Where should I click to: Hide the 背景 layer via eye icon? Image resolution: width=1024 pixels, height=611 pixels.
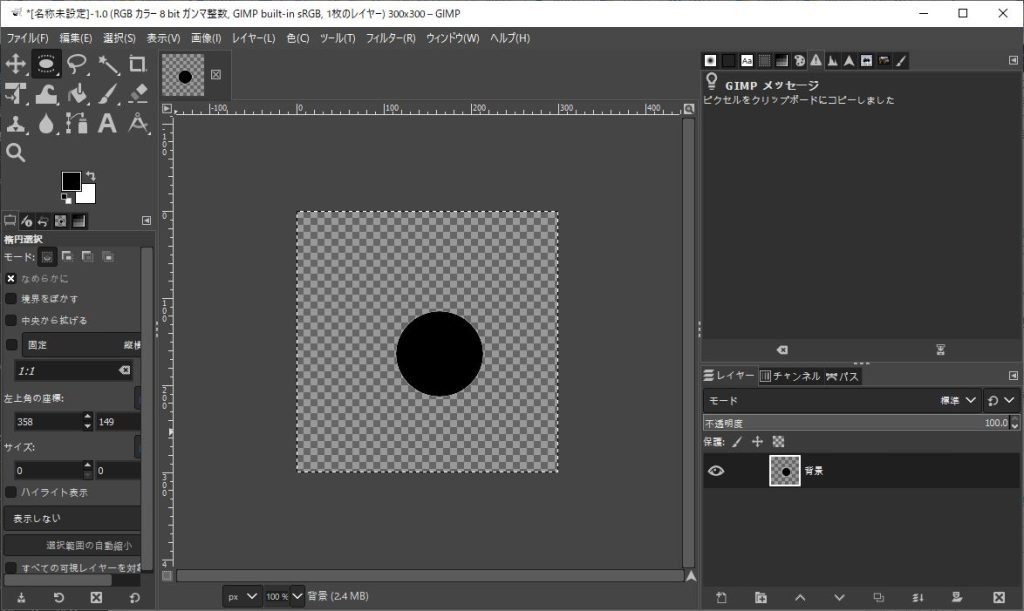coord(716,471)
